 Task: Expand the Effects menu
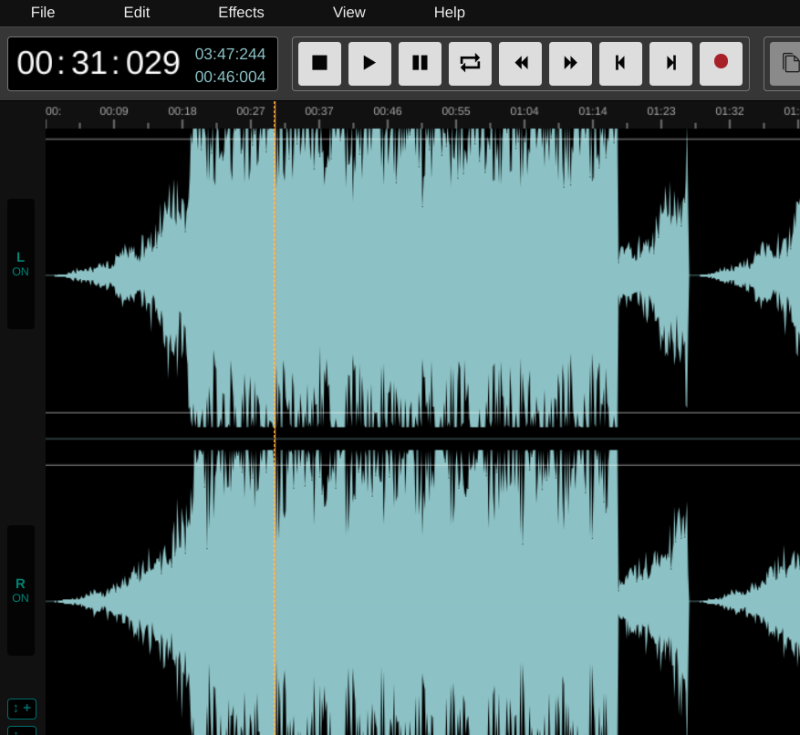coord(241,13)
